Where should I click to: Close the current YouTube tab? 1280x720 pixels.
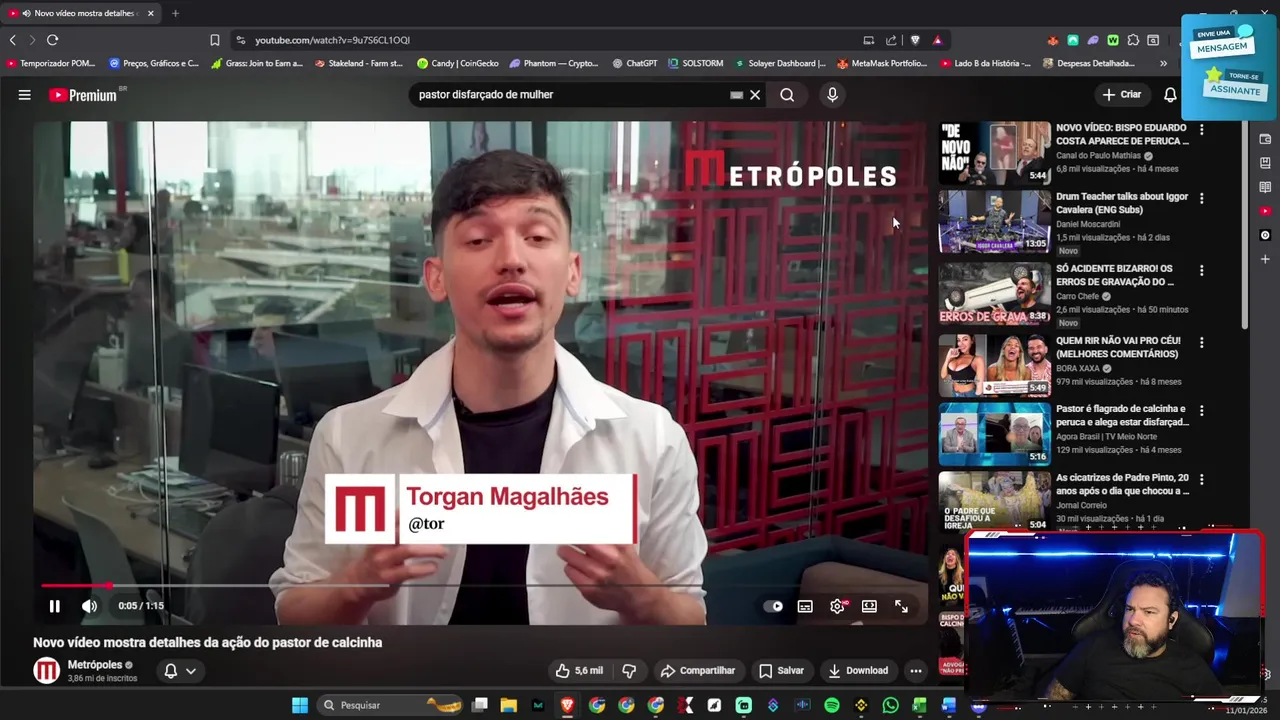pos(151,13)
